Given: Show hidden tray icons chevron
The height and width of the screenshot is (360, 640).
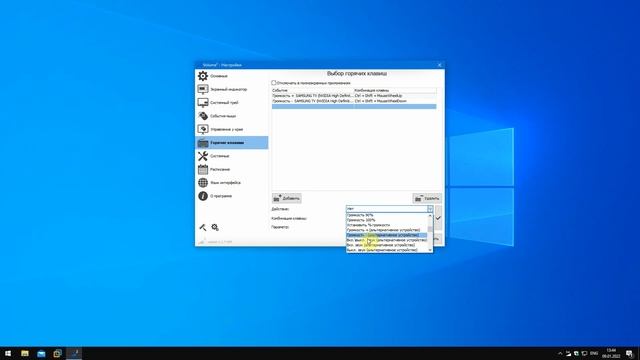Looking at the screenshot, I should click(560, 353).
